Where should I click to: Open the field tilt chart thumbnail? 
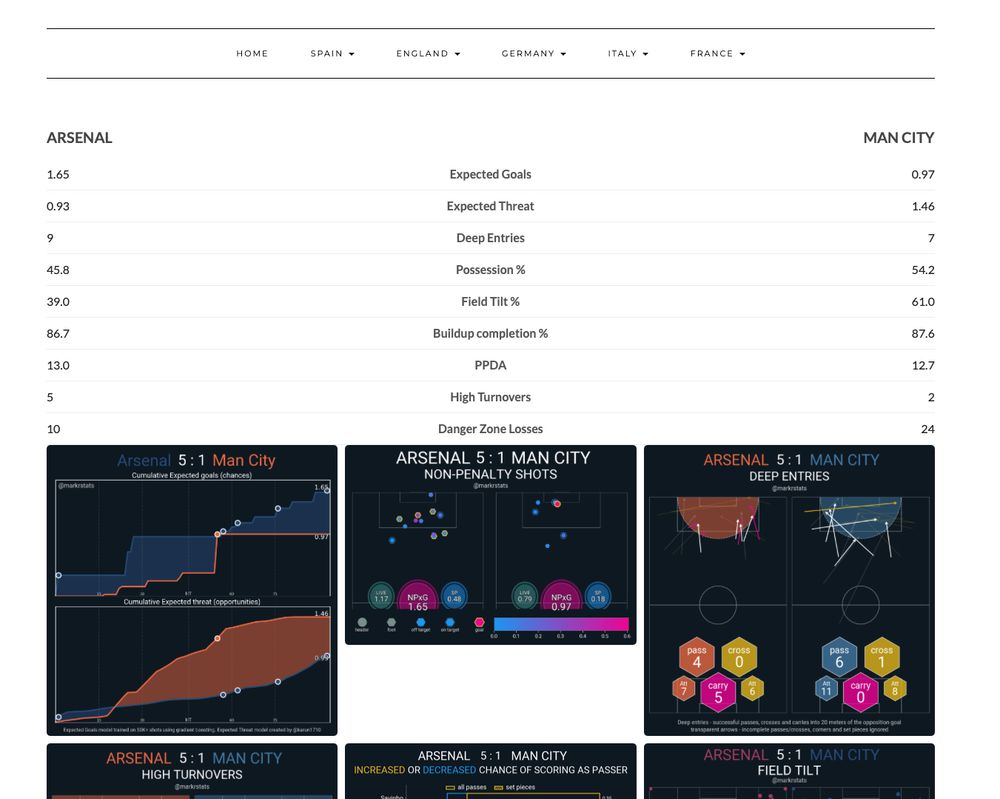[x=790, y=772]
